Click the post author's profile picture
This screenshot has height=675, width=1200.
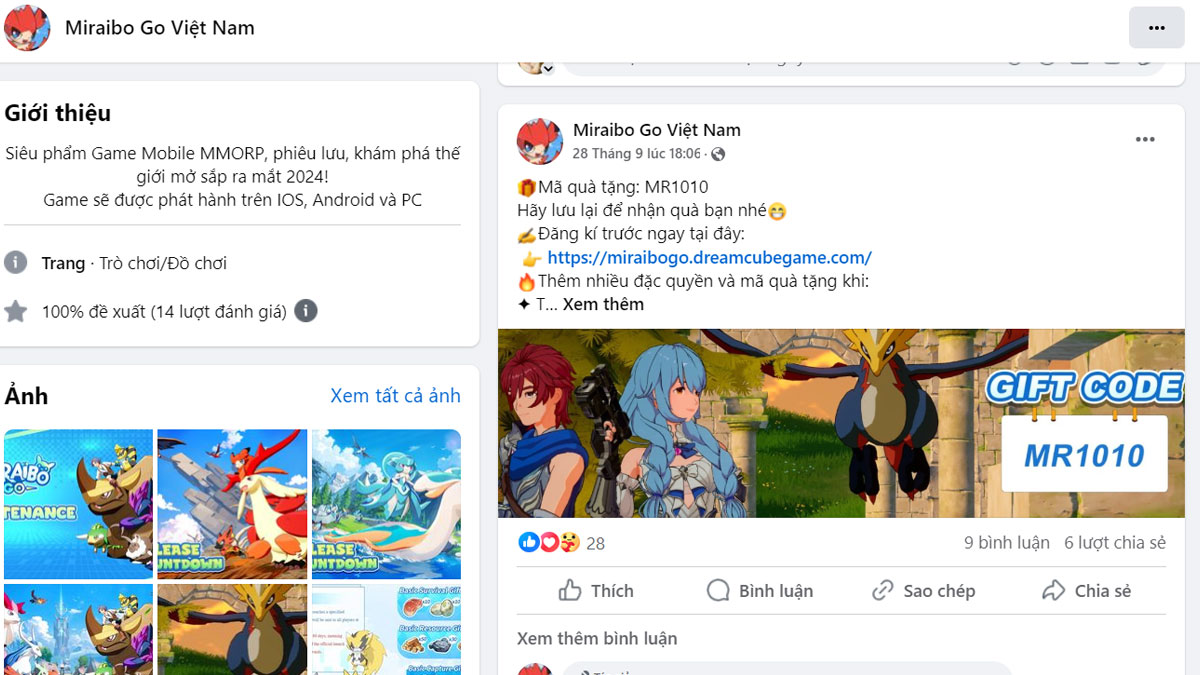point(539,141)
